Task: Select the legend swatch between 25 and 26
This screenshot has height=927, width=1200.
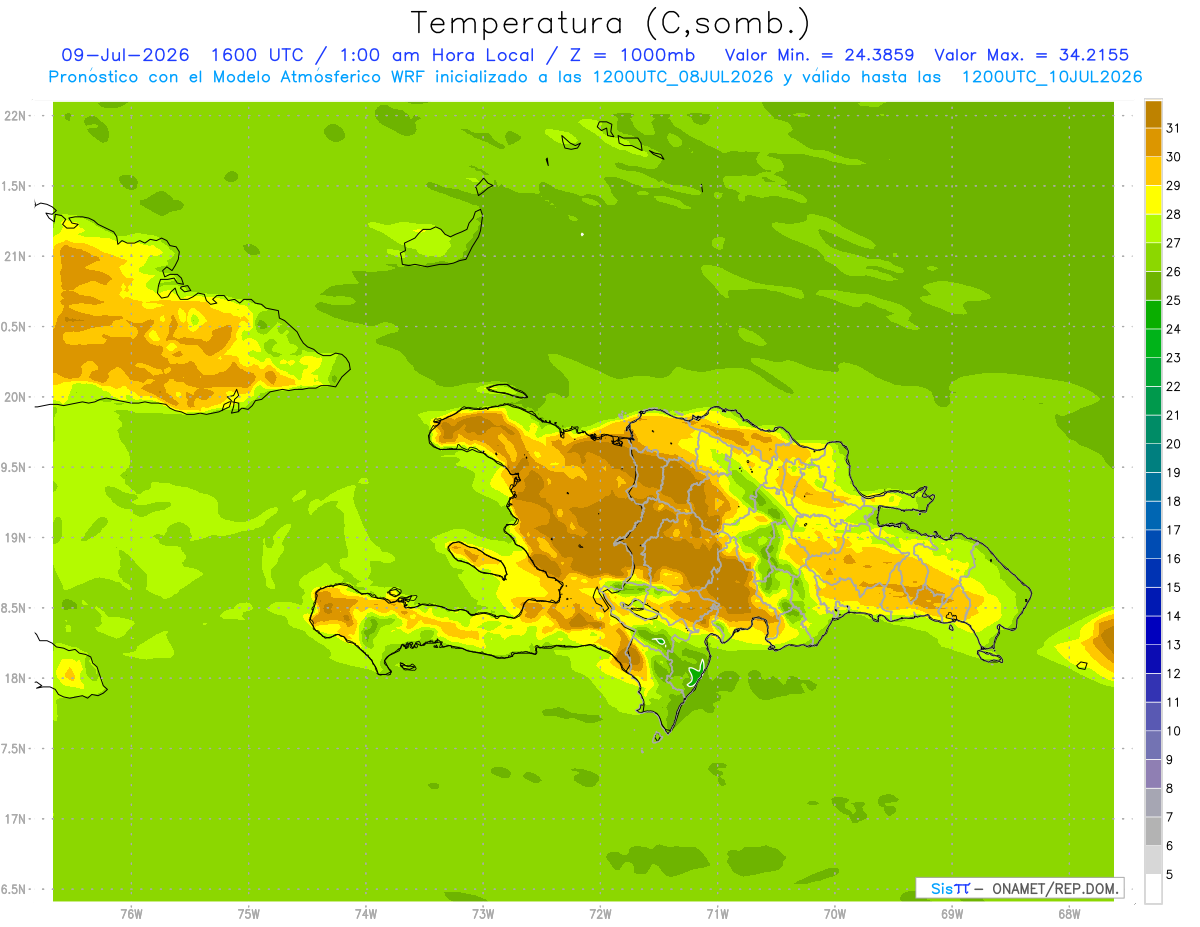Action: pyautogui.click(x=1153, y=286)
